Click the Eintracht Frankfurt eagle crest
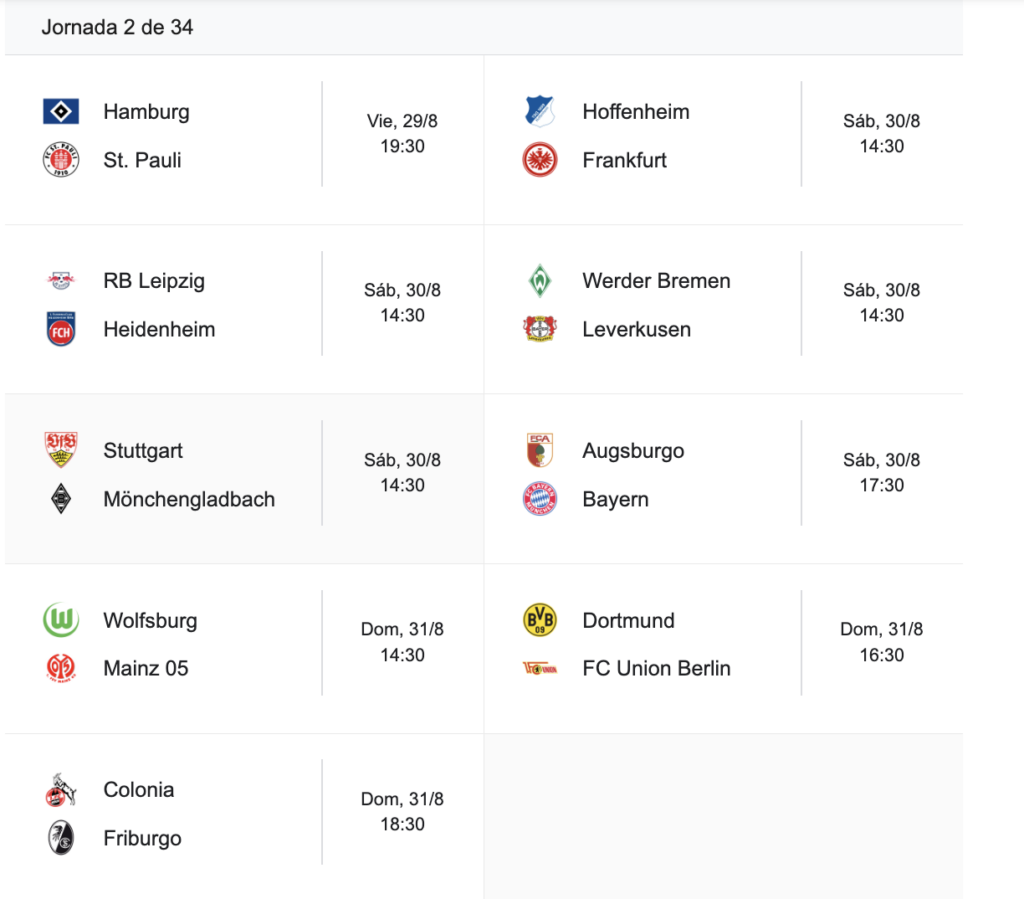1024x899 pixels. click(540, 160)
